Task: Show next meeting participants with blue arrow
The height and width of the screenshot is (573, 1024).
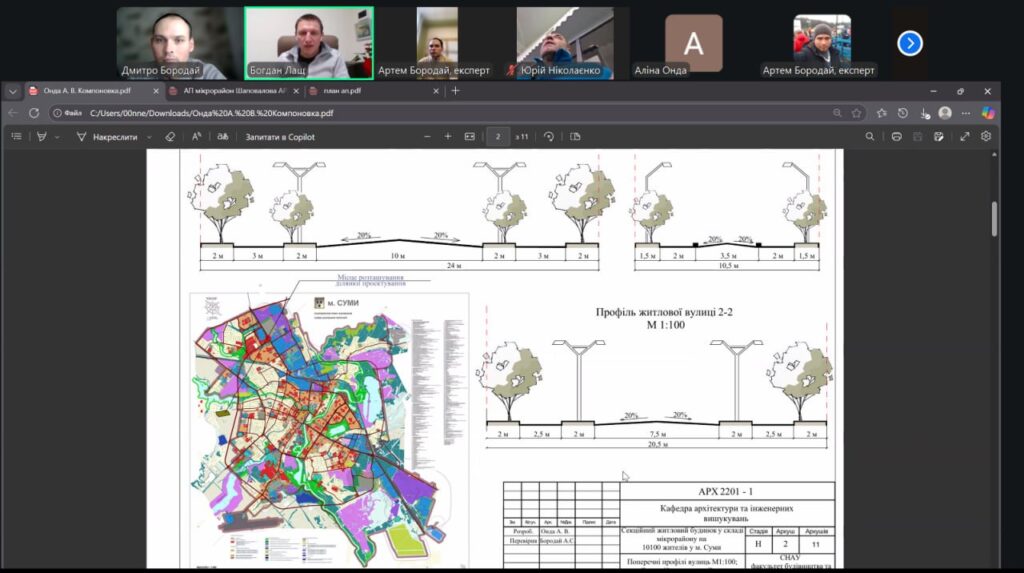Action: [909, 43]
